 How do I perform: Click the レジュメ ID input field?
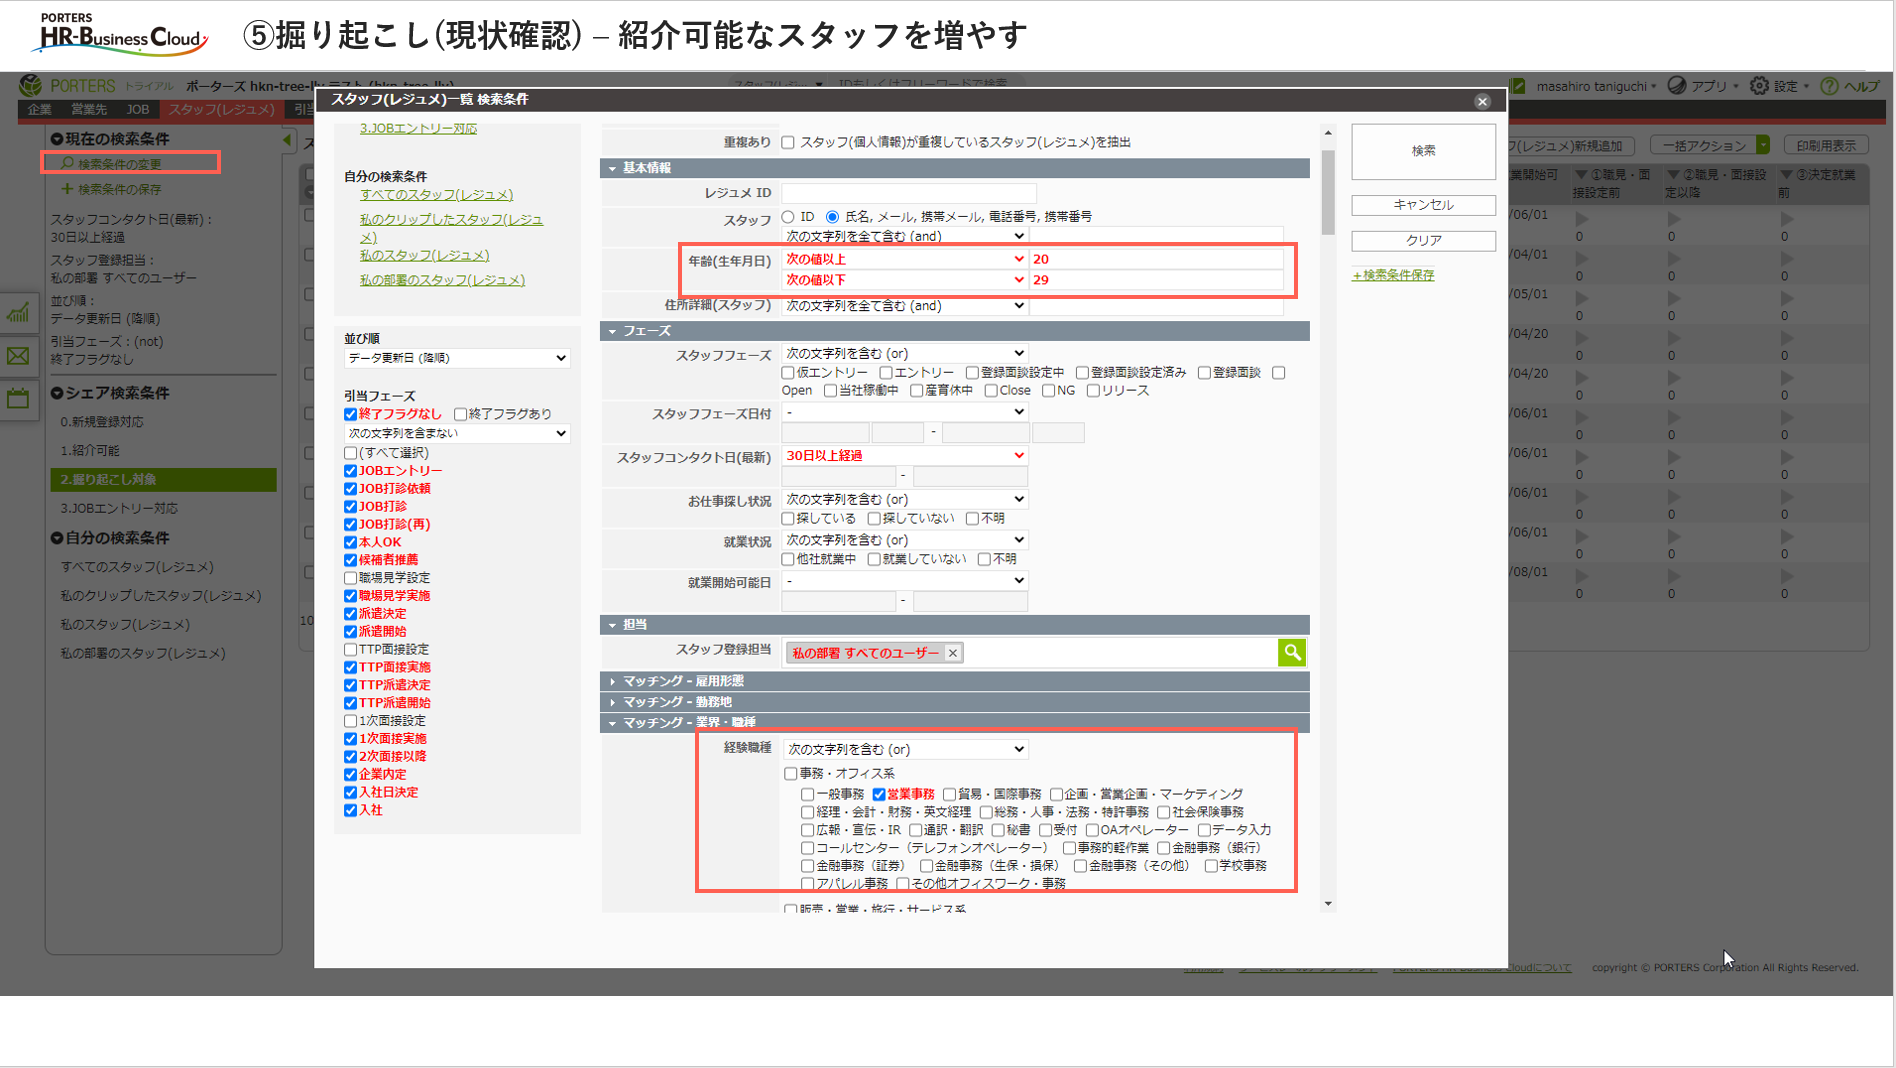(x=908, y=193)
